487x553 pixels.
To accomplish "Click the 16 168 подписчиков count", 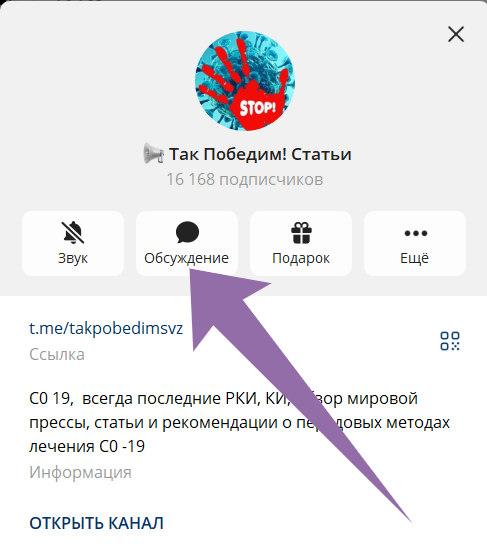I will (x=245, y=179).
